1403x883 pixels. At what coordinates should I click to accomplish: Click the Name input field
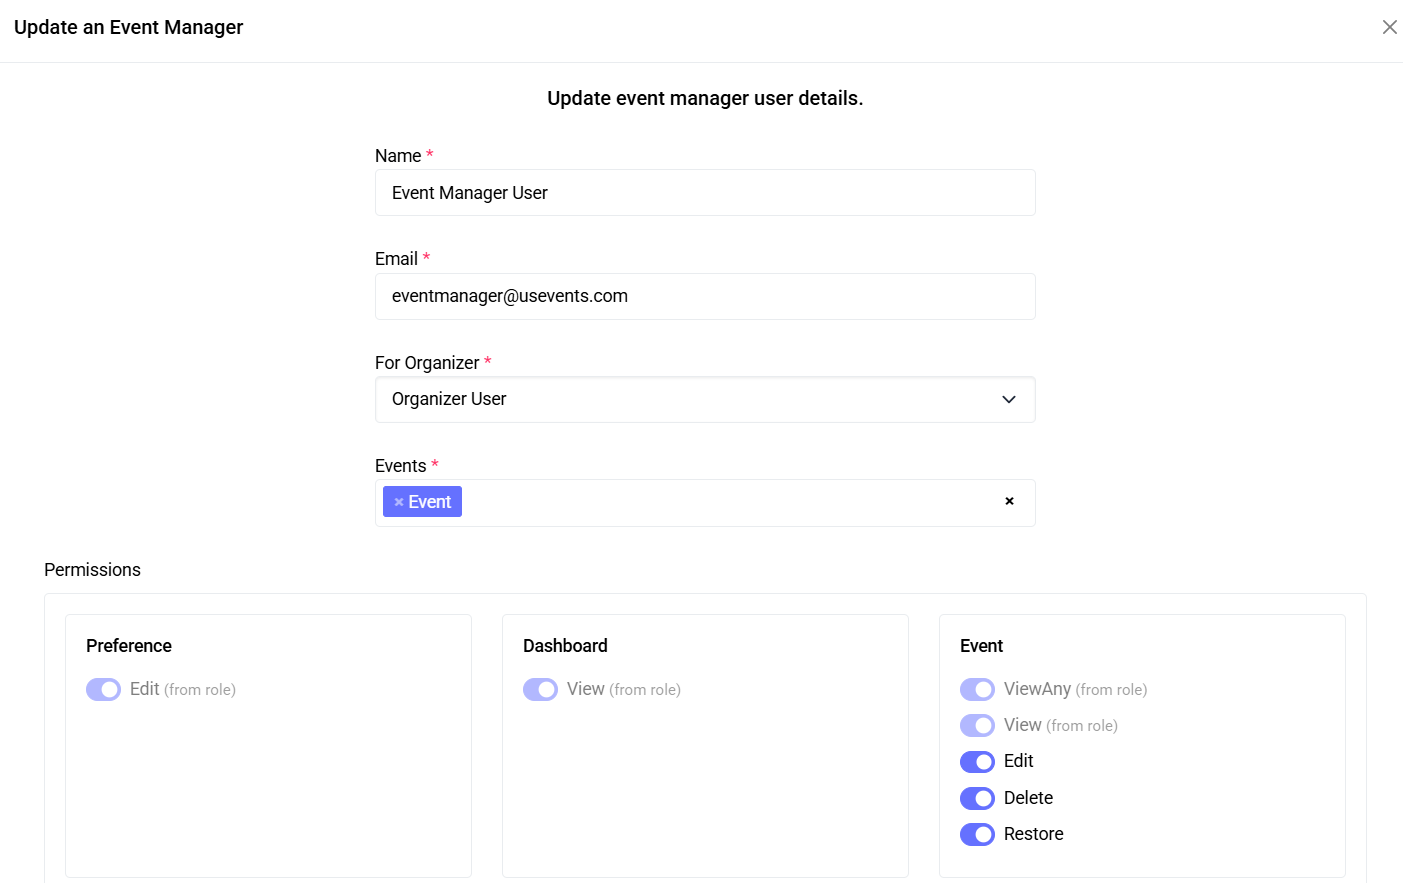(705, 192)
